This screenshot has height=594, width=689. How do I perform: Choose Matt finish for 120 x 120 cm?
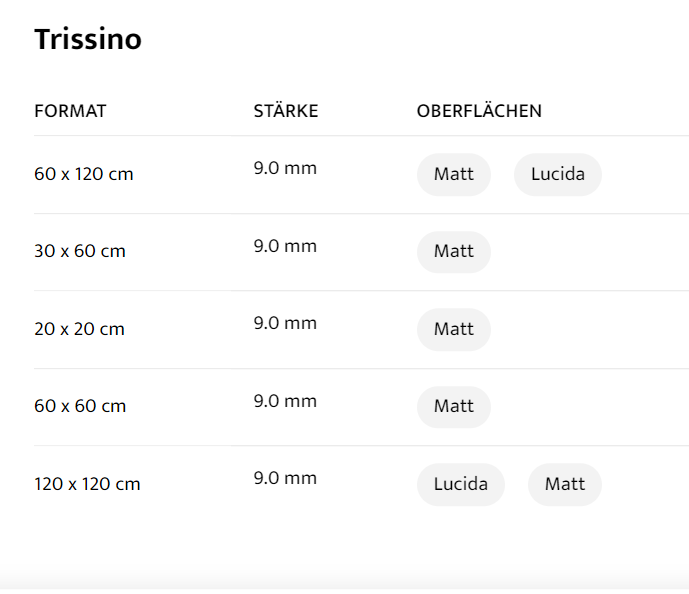pyautogui.click(x=564, y=484)
